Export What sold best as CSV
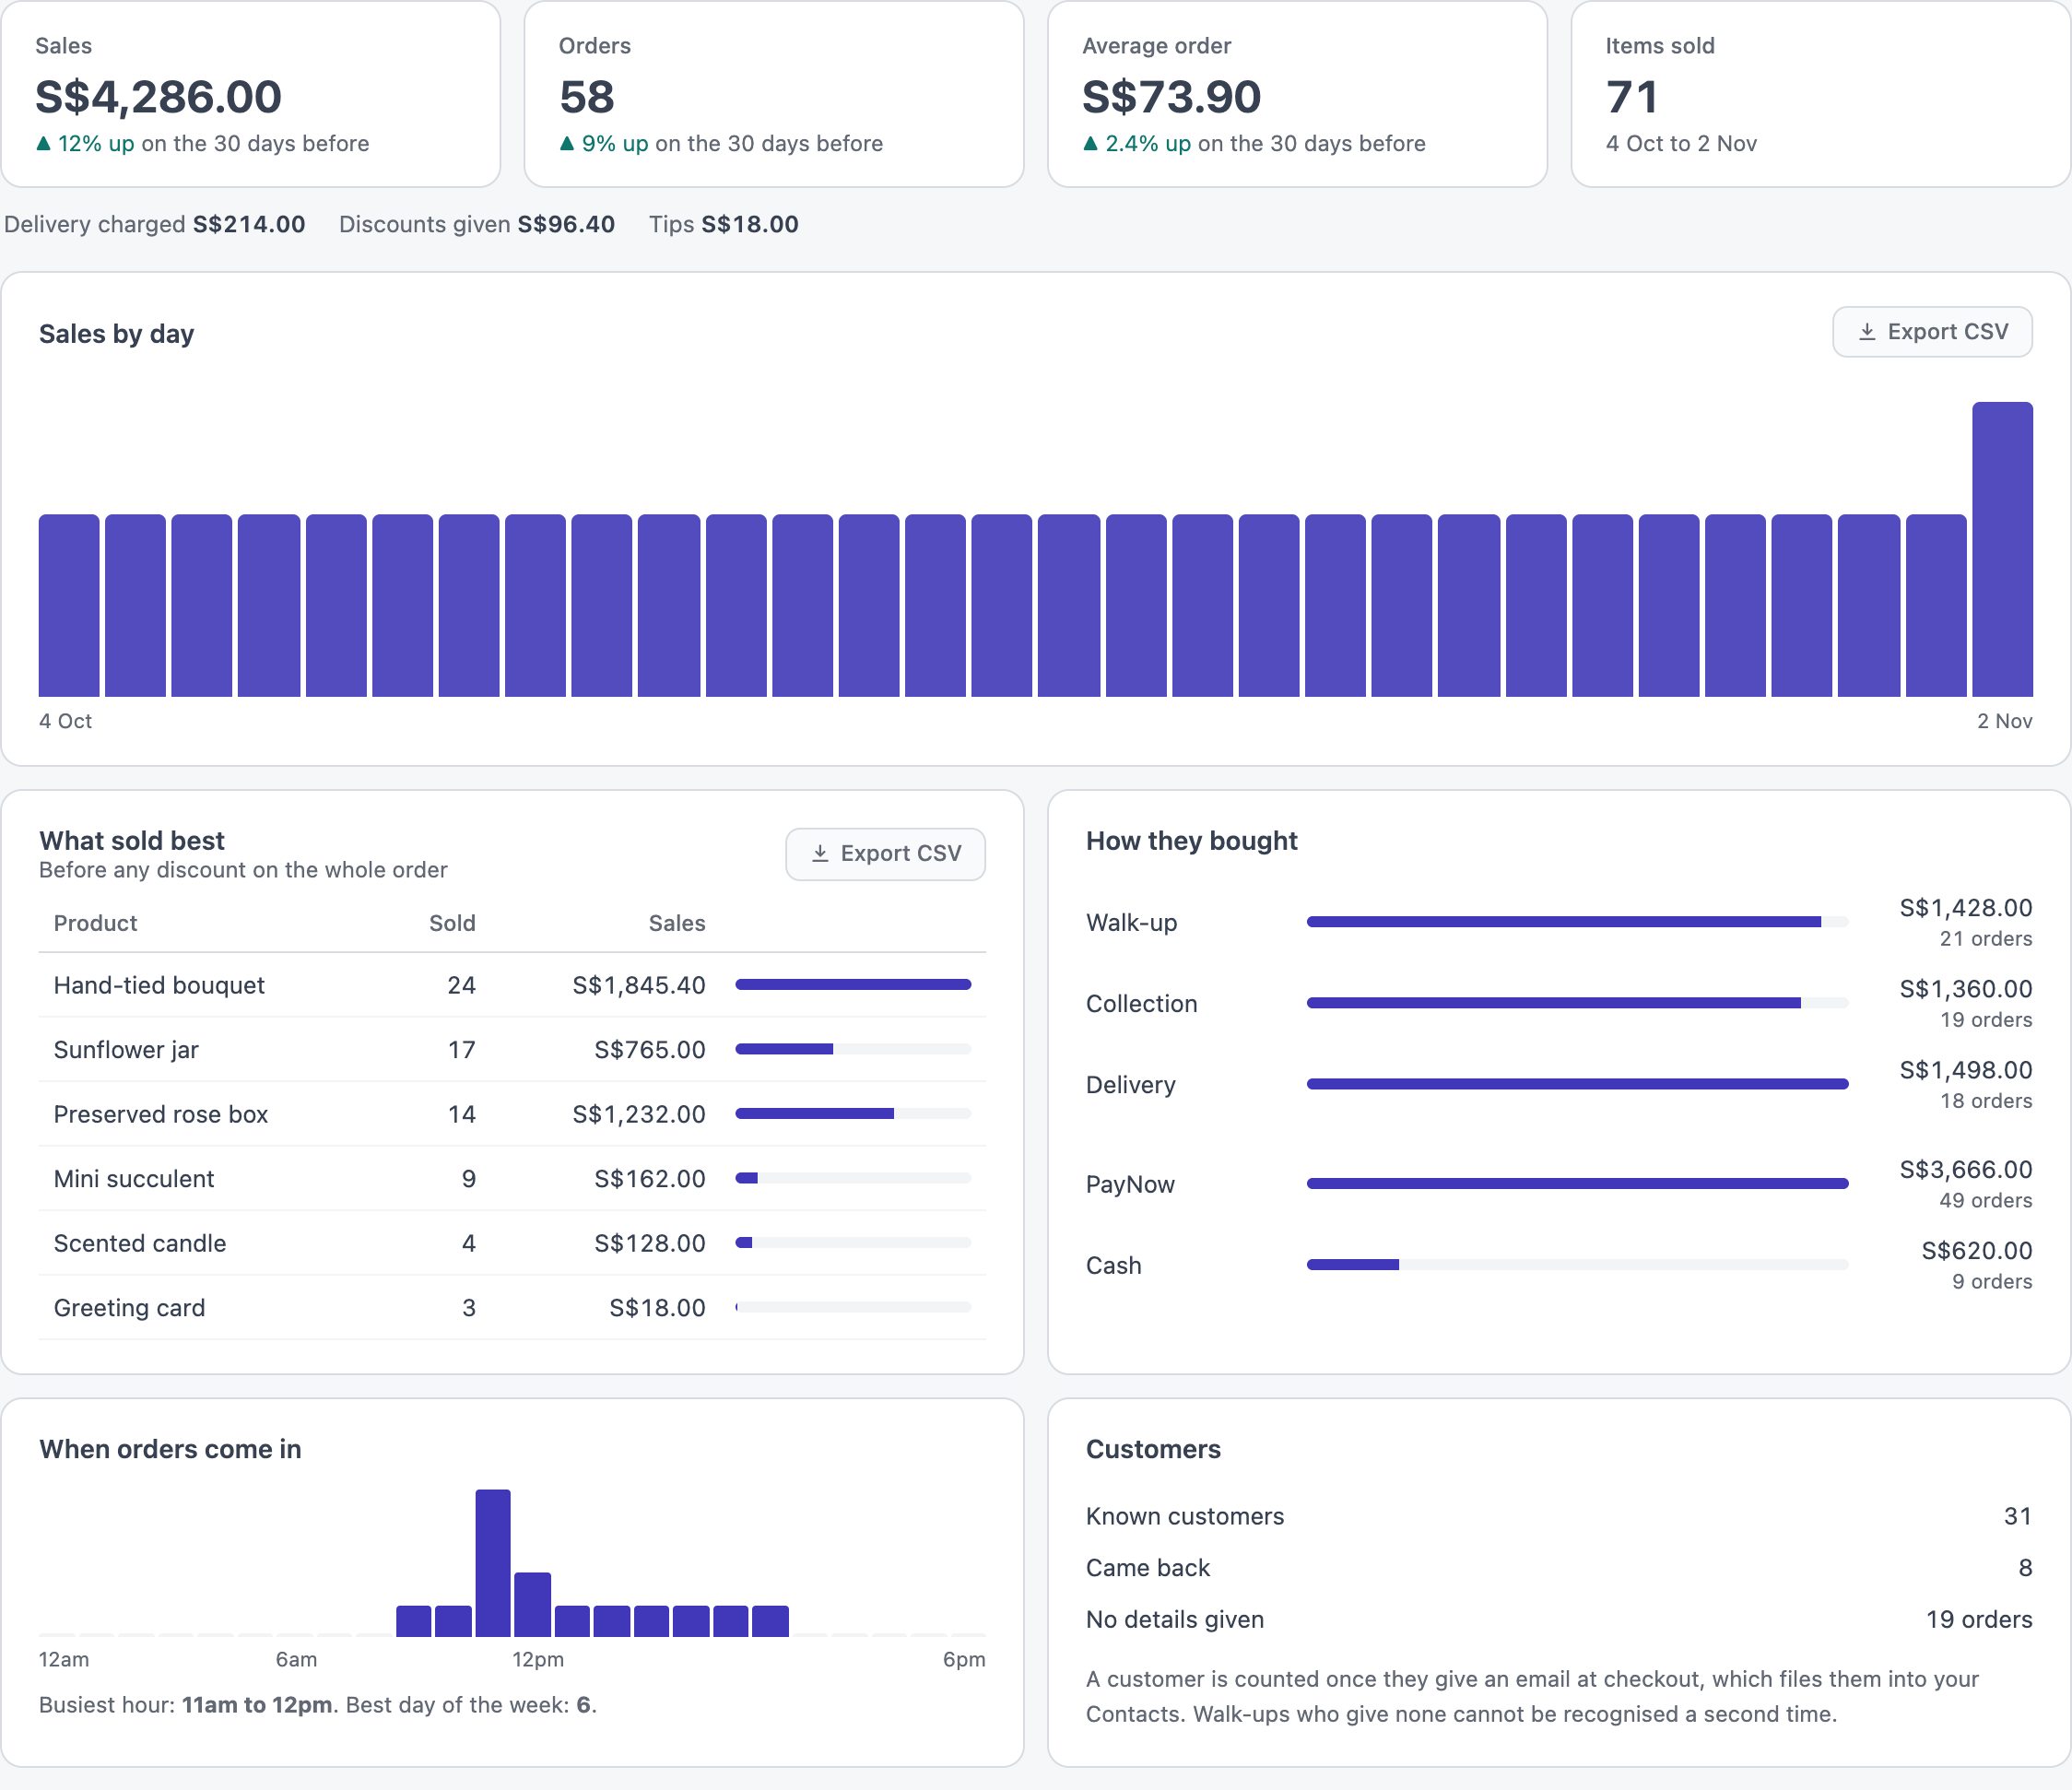The width and height of the screenshot is (2072, 1790). pyautogui.click(x=885, y=854)
